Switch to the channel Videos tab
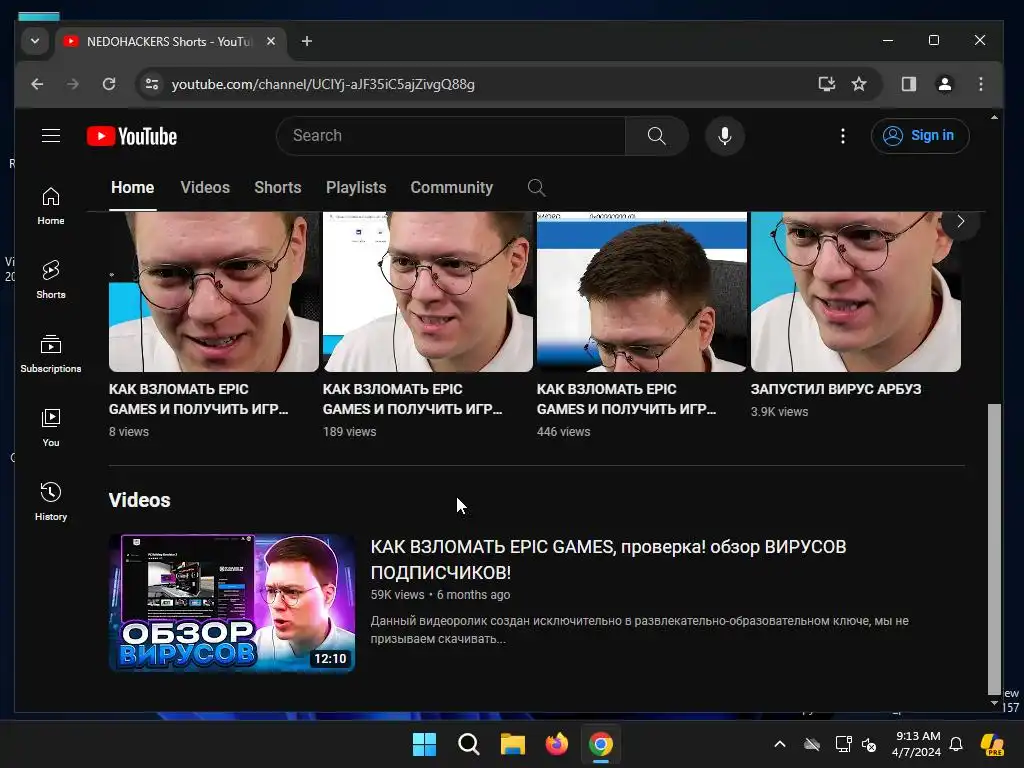The image size is (1024, 768). point(205,187)
